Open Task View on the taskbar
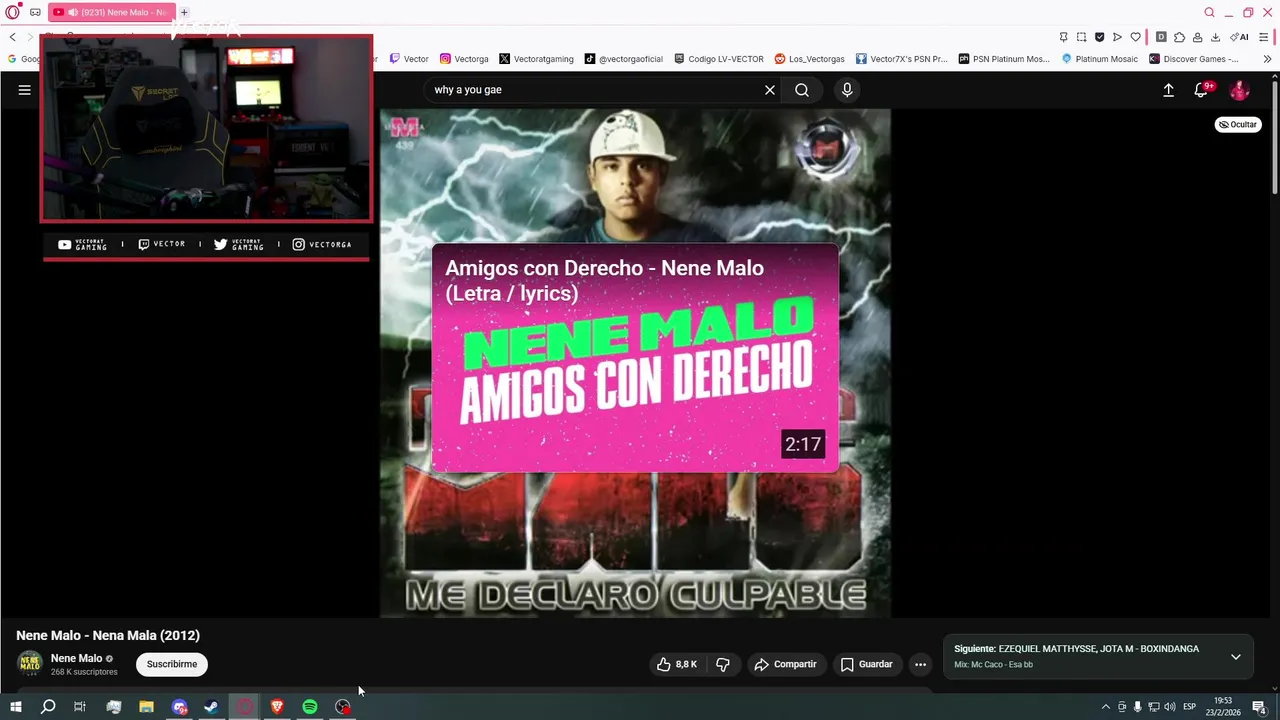This screenshot has height=720, width=1280. coord(80,707)
